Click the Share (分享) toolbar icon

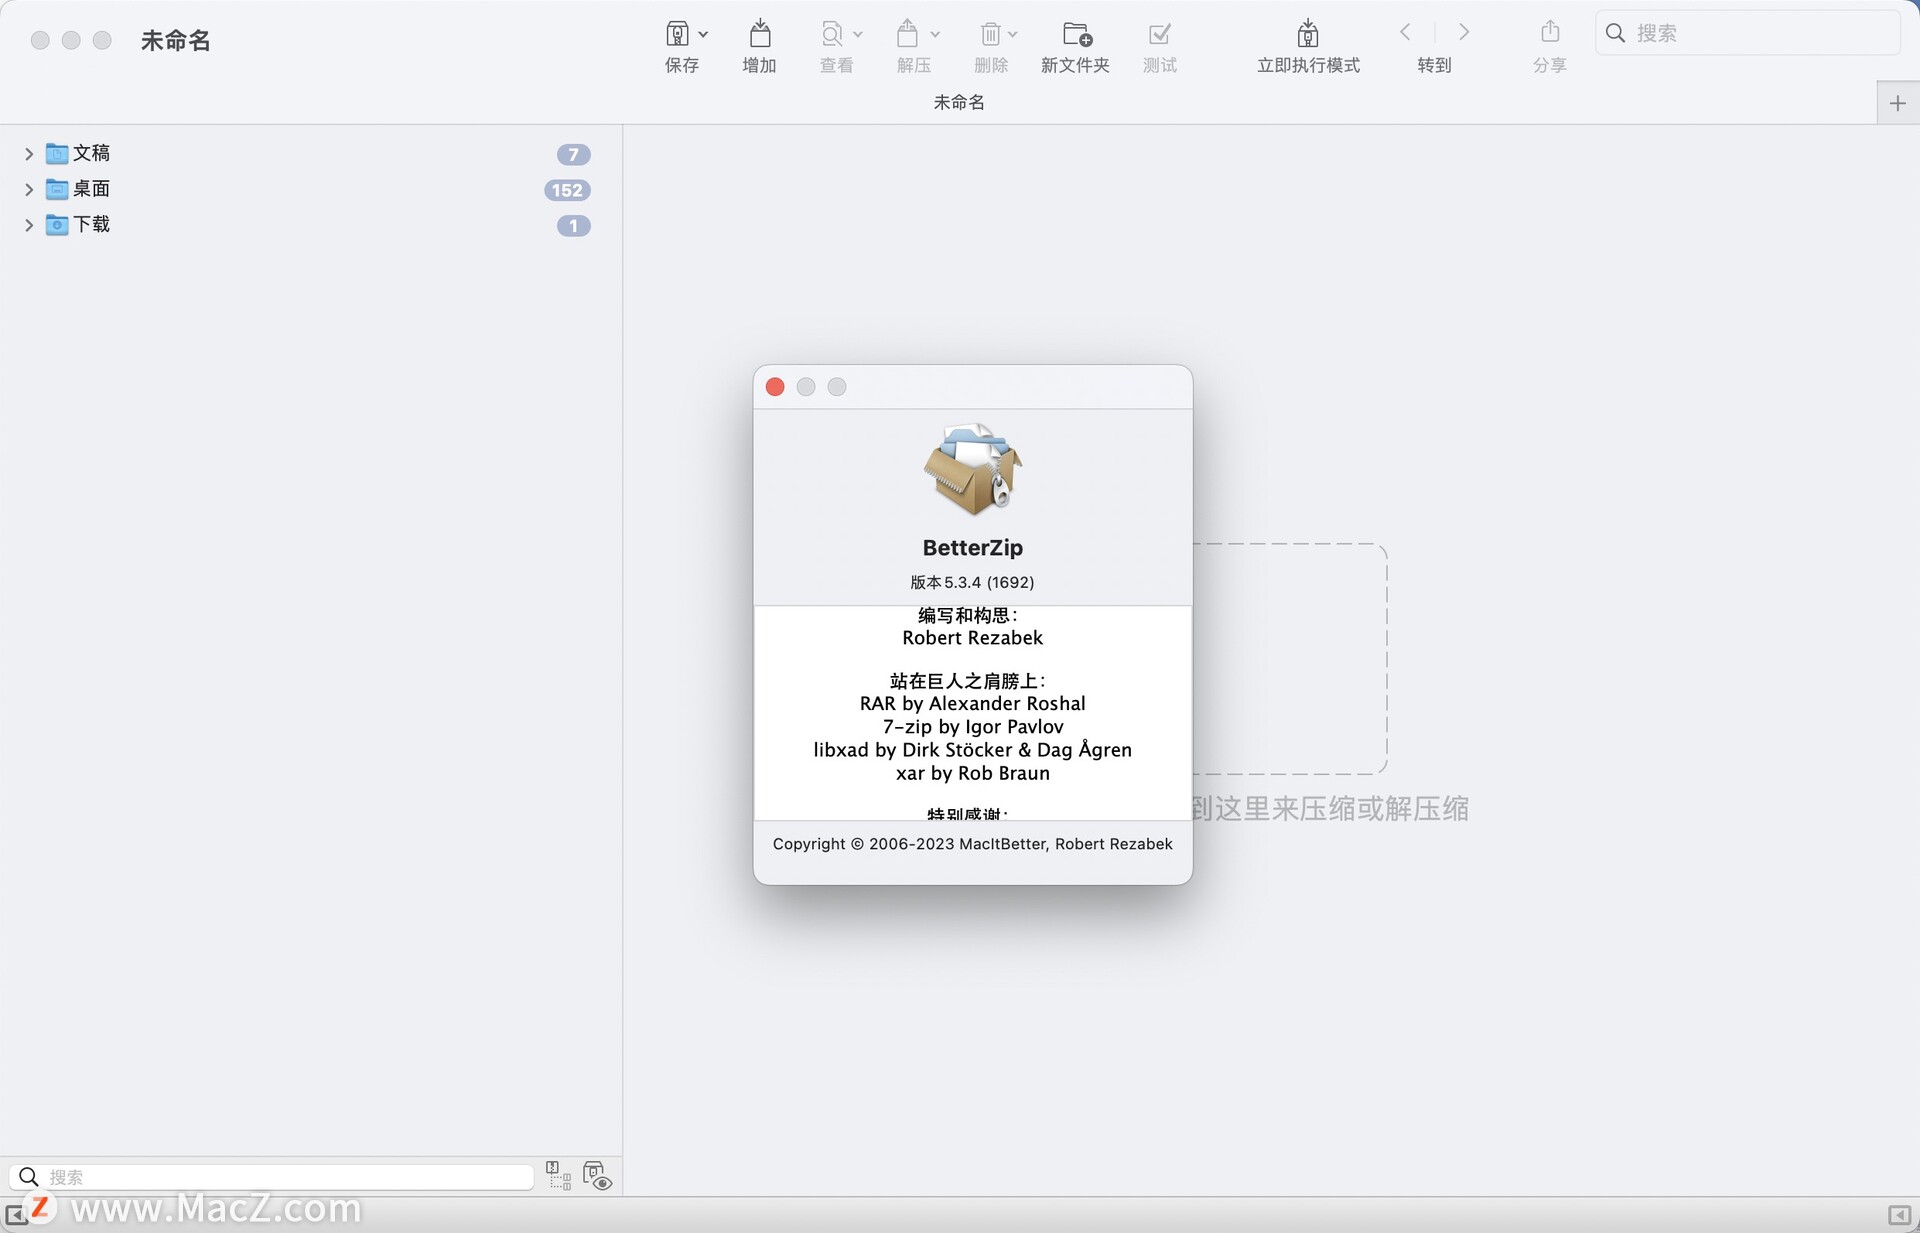pos(1550,32)
